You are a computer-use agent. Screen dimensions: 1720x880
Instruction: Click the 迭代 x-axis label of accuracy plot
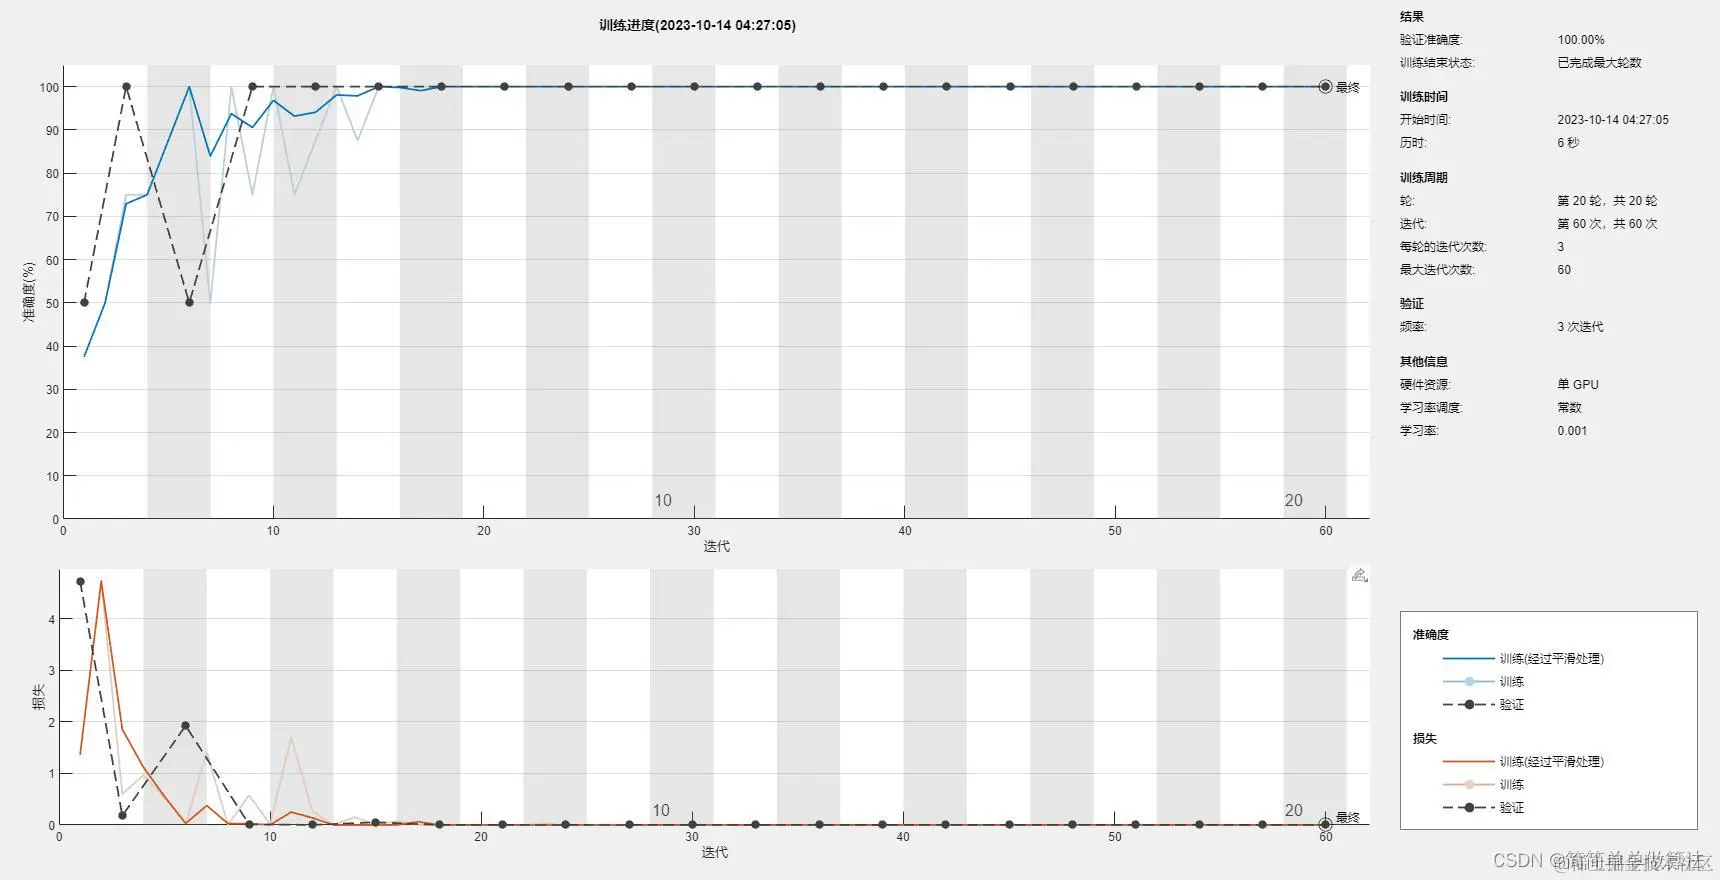(x=716, y=546)
